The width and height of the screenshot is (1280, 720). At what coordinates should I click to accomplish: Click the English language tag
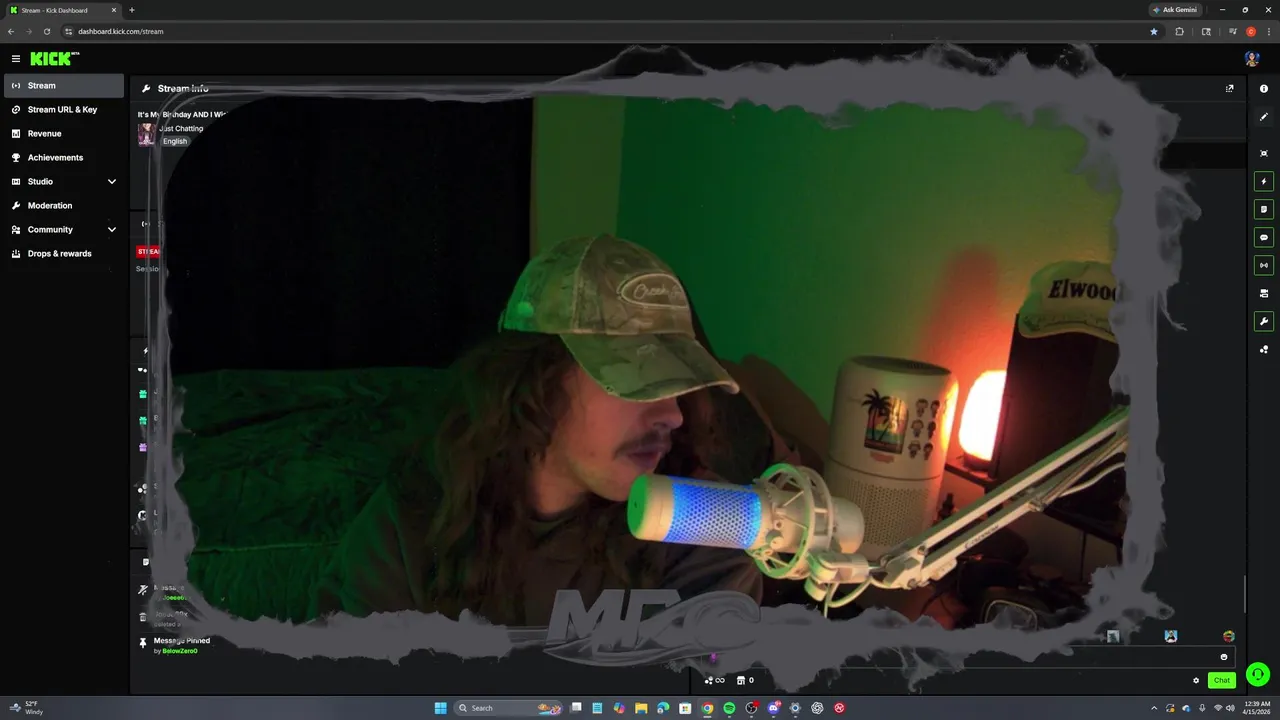(x=175, y=141)
